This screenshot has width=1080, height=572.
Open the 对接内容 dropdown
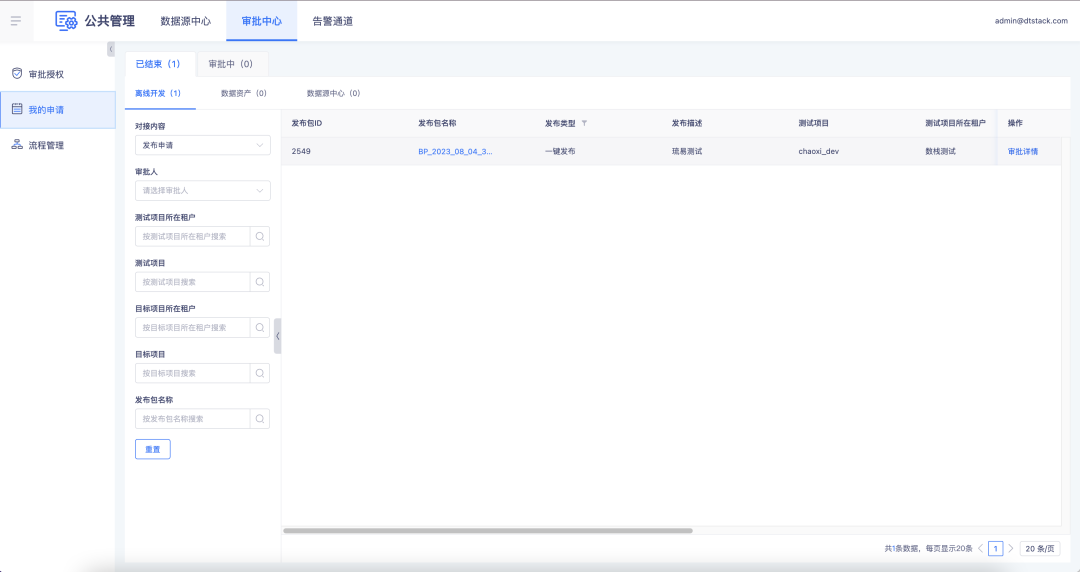(202, 145)
